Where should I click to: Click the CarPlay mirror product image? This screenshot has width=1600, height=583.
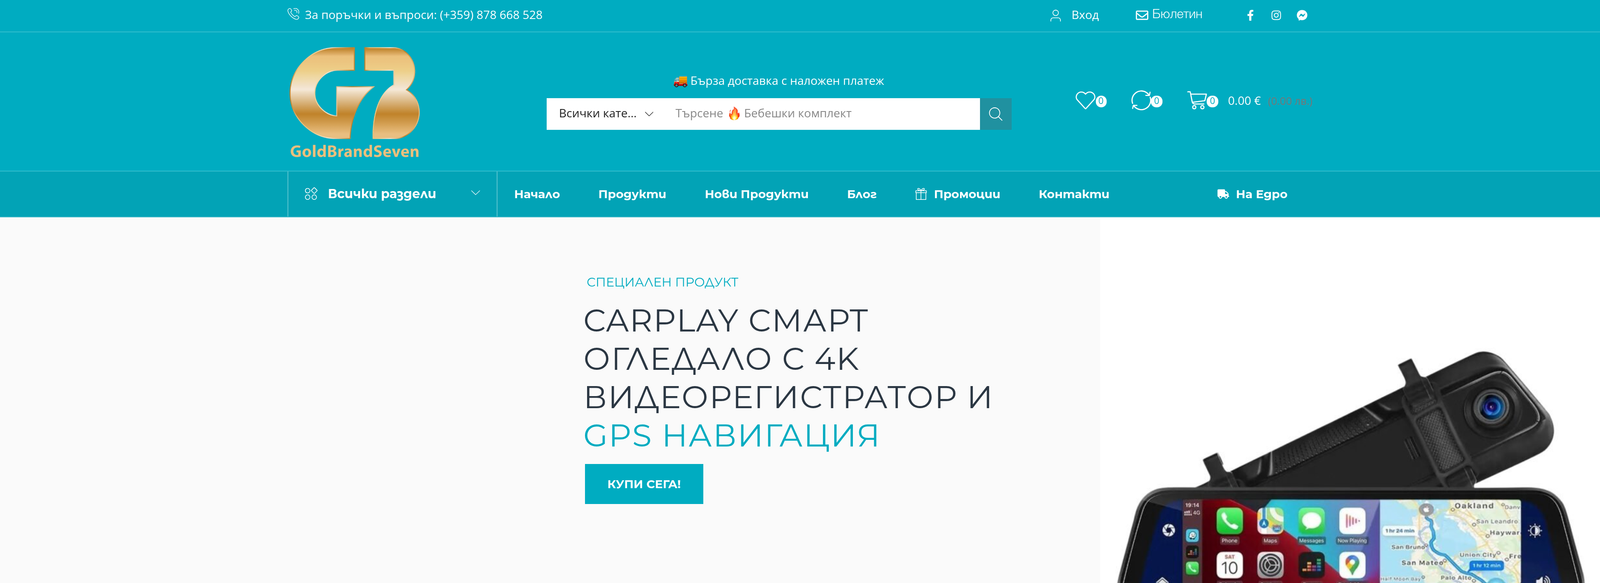(1350, 468)
